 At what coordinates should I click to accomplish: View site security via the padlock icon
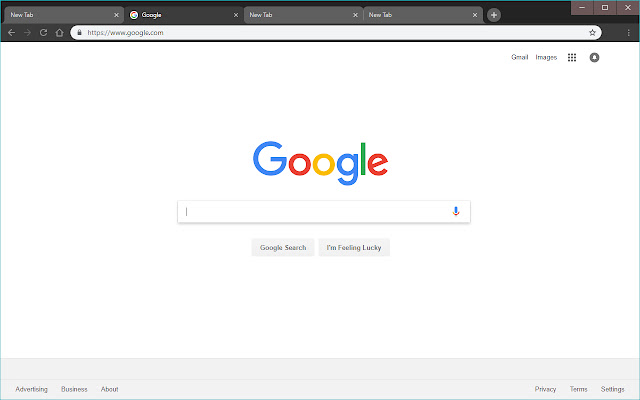tap(79, 33)
